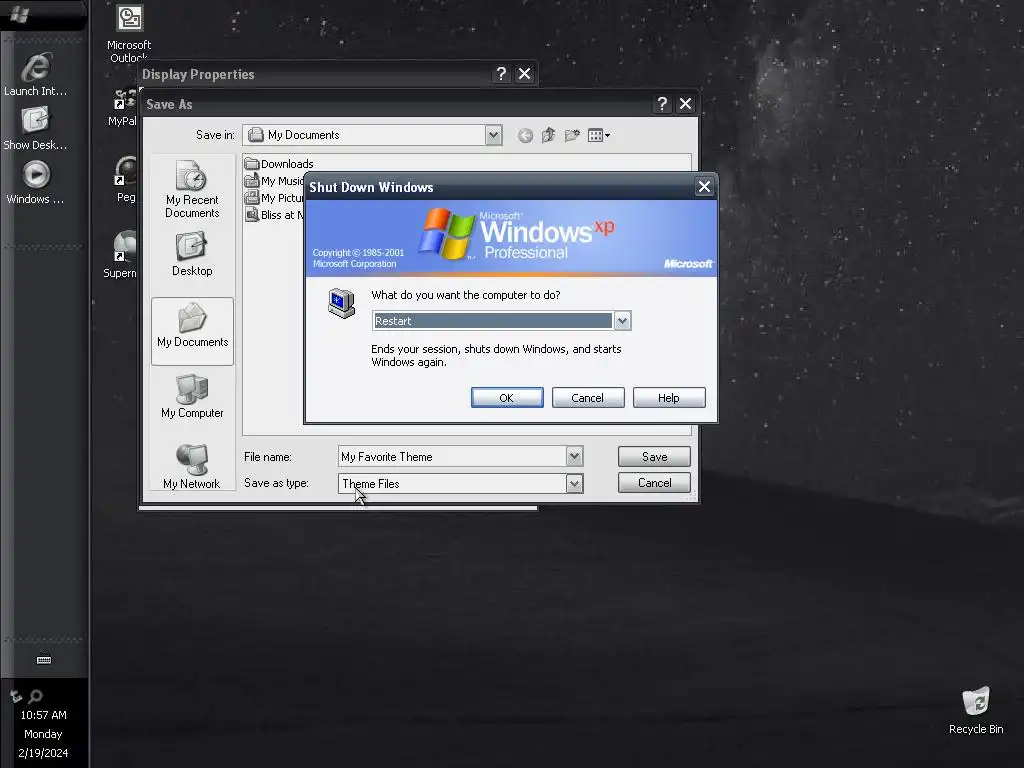The image size is (1024, 768).
Task: Open Windows Media Player quick launch icon
Action: (x=35, y=182)
